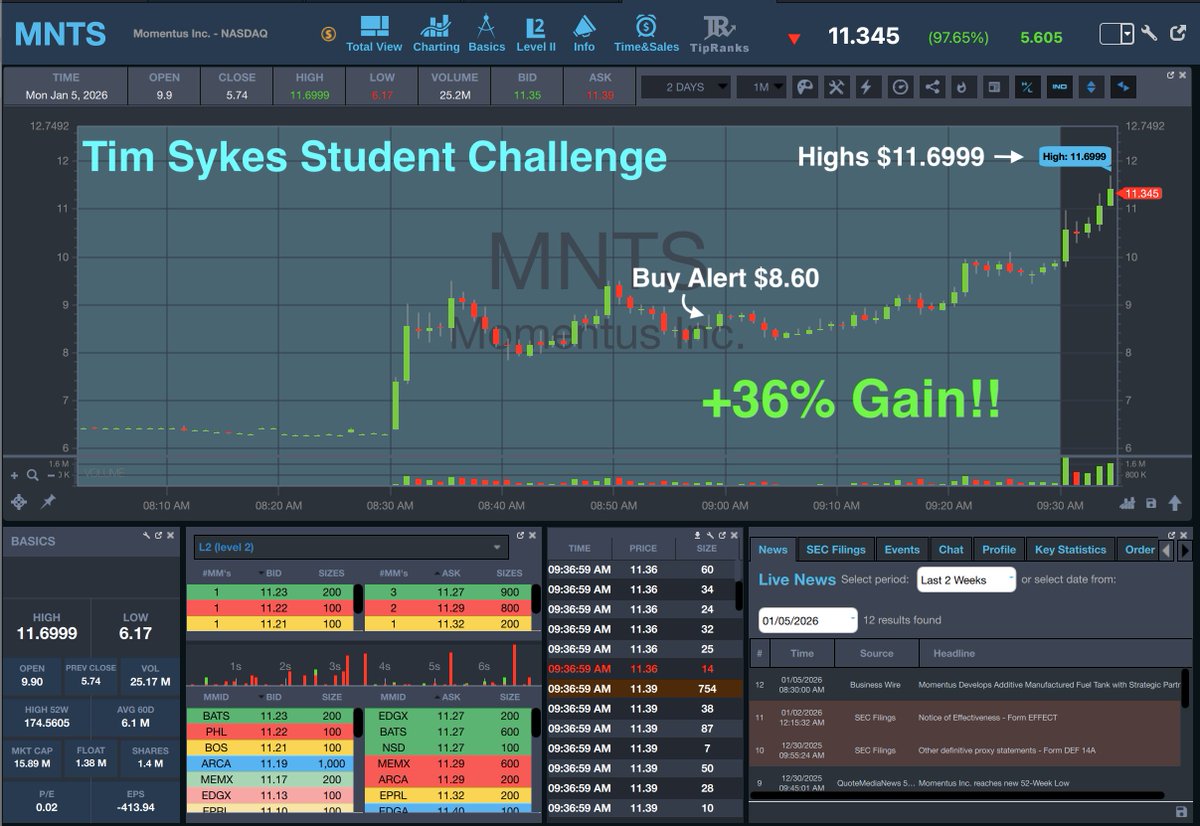Viewport: 1200px width, 826px height.
Task: Save chart with disk icon
Action: (x=1151, y=503)
